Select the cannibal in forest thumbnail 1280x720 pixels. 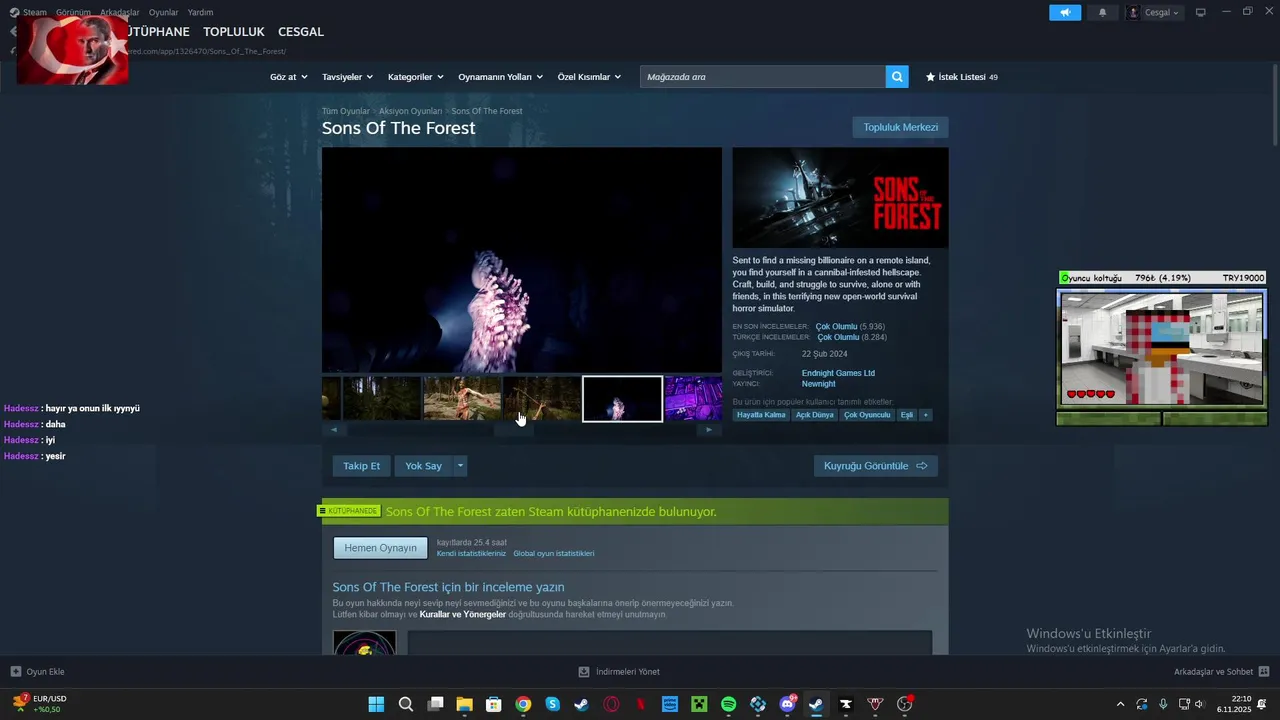462,399
